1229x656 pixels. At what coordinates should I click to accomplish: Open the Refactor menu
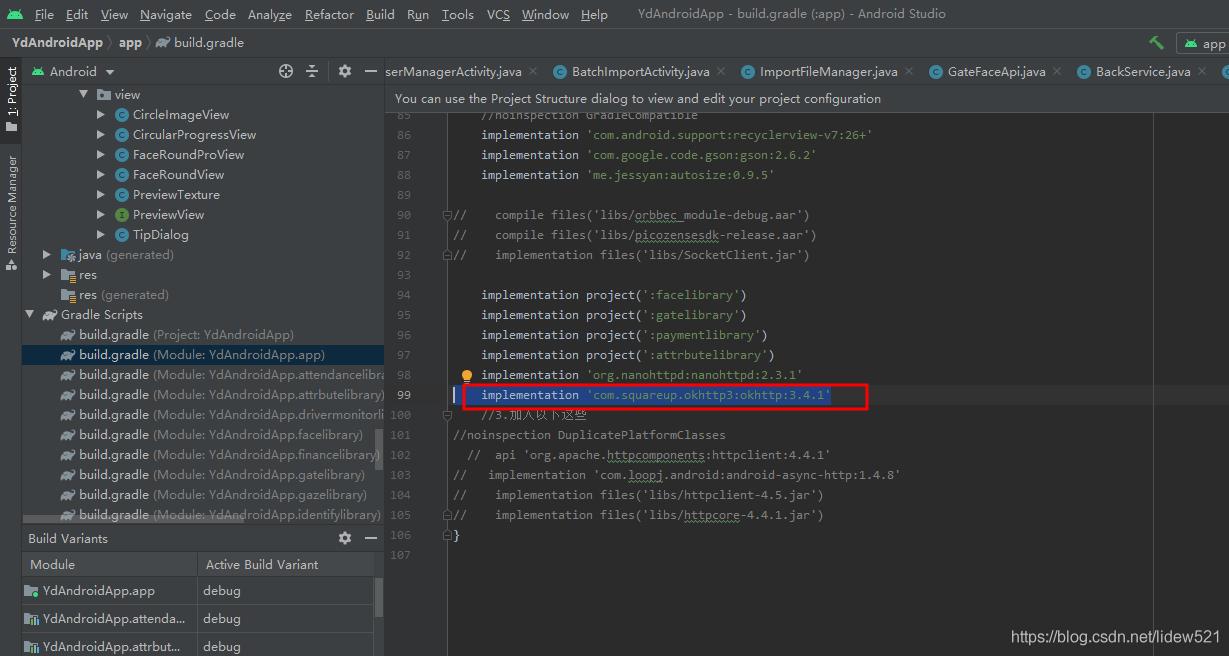[x=329, y=14]
